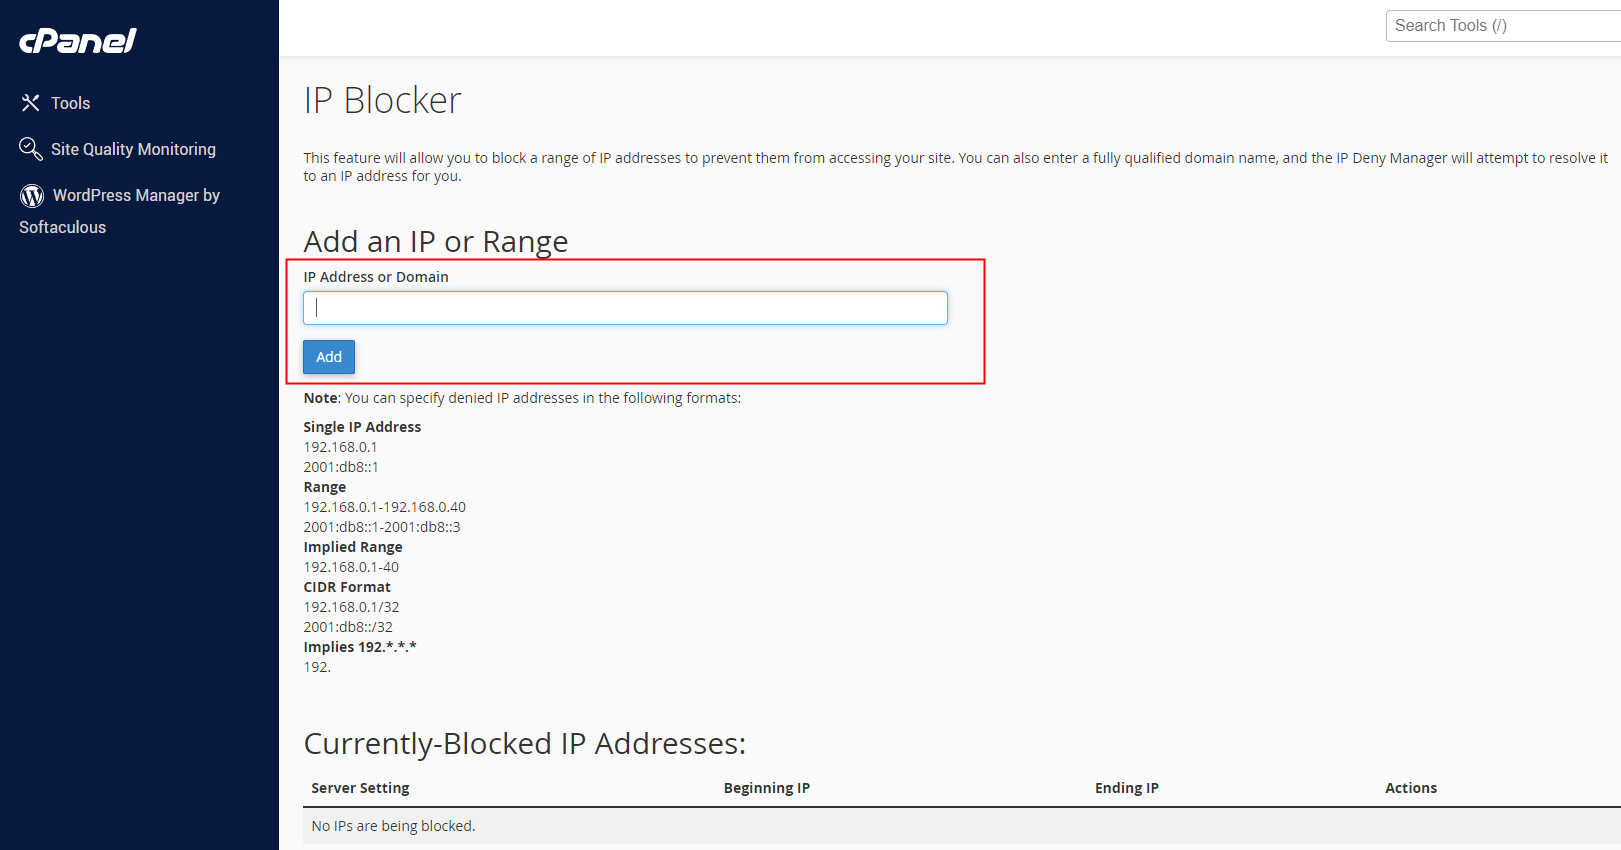Viewport: 1621px width, 850px height.
Task: Click the 'Add an IP or Range' heading
Action: 435,242
